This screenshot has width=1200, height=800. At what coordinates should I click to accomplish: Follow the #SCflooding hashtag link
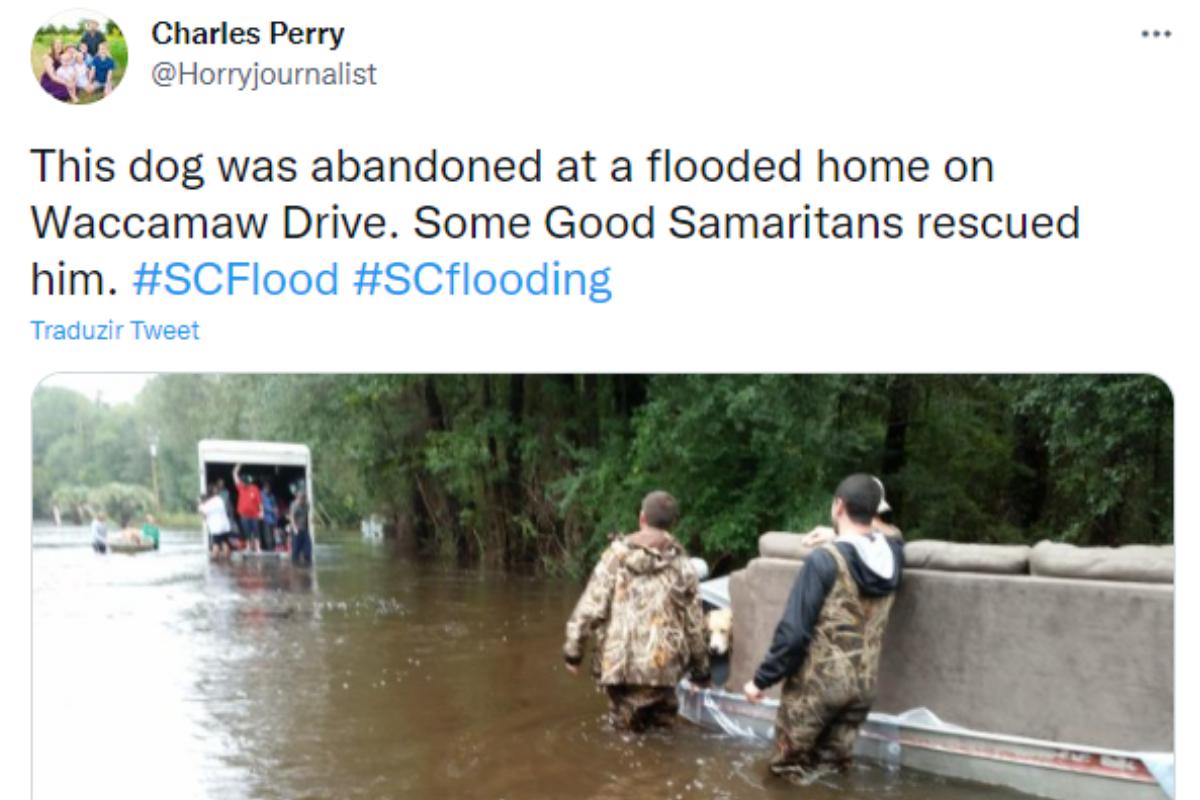coord(482,279)
